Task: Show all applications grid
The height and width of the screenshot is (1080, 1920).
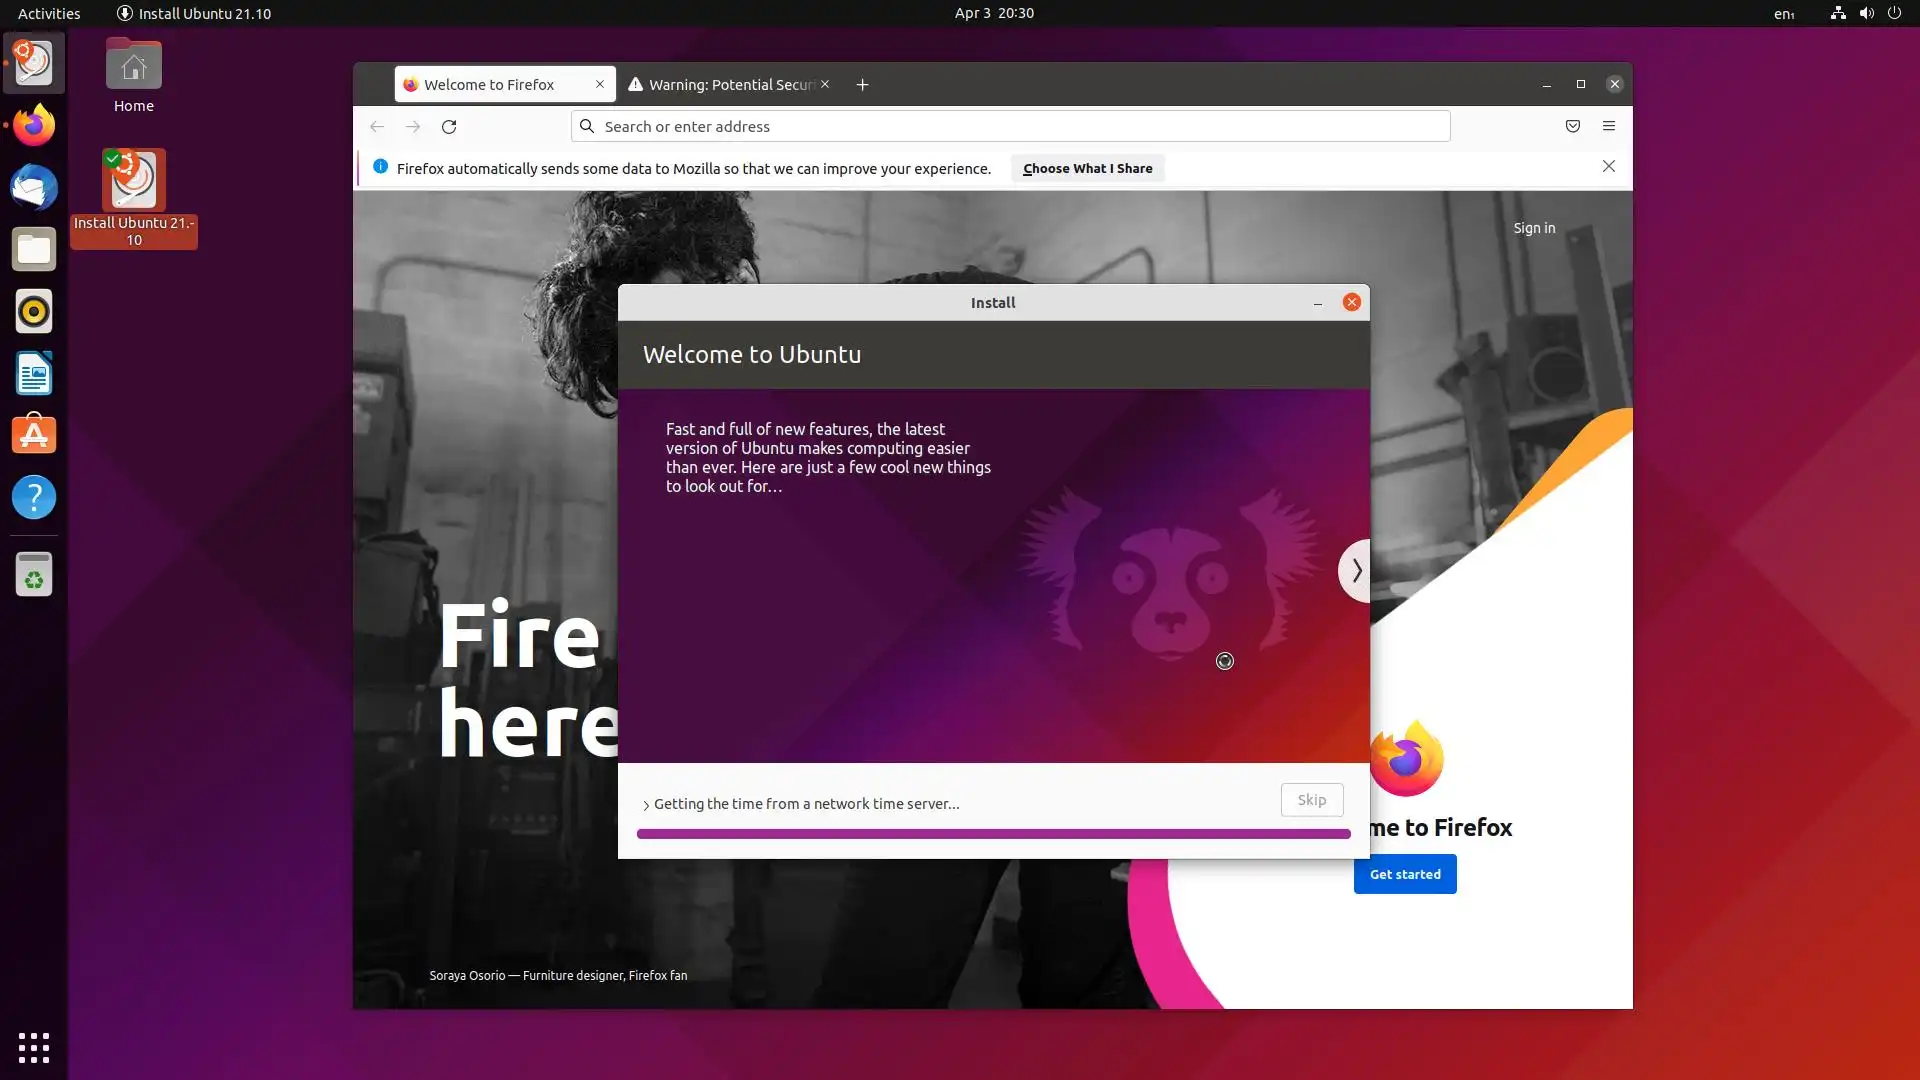Action: (33, 1047)
